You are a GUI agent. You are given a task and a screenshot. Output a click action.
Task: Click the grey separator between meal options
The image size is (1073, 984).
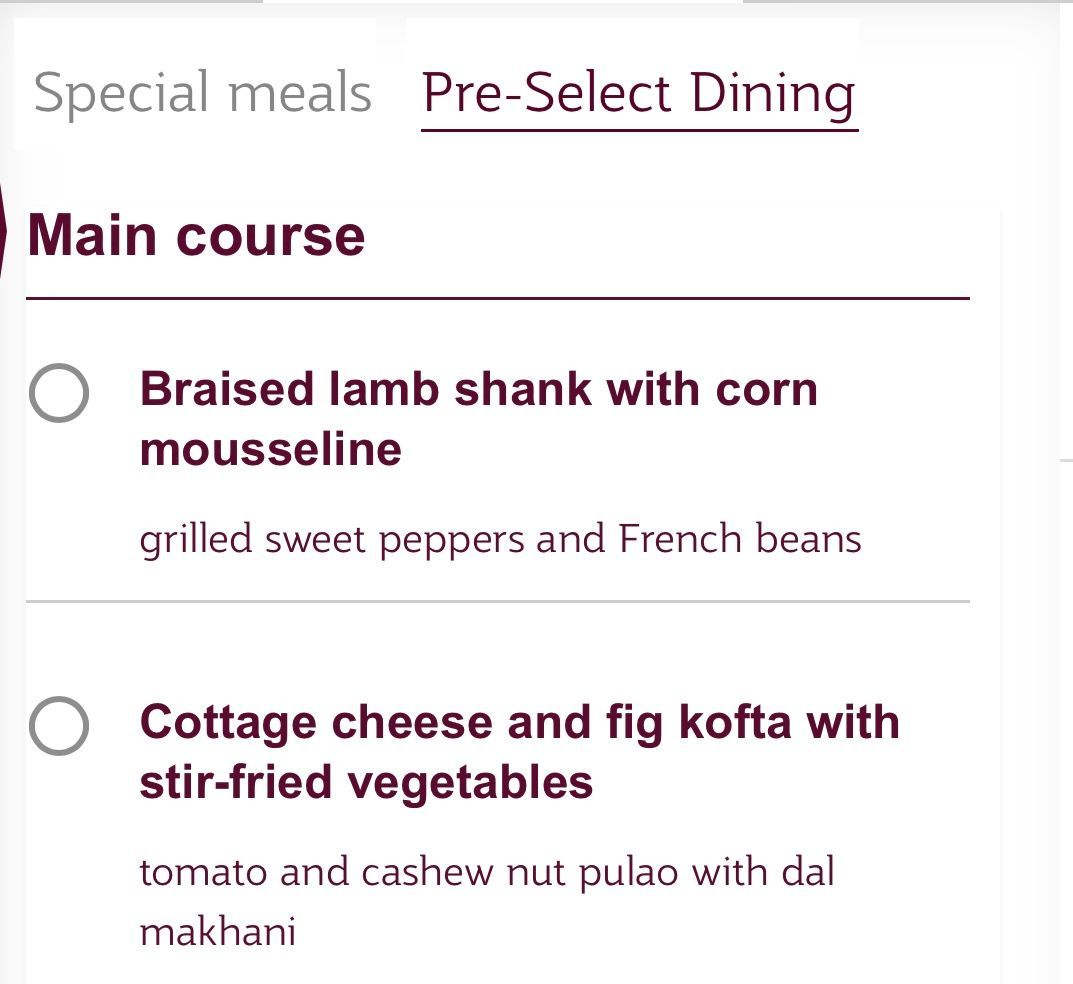497,601
